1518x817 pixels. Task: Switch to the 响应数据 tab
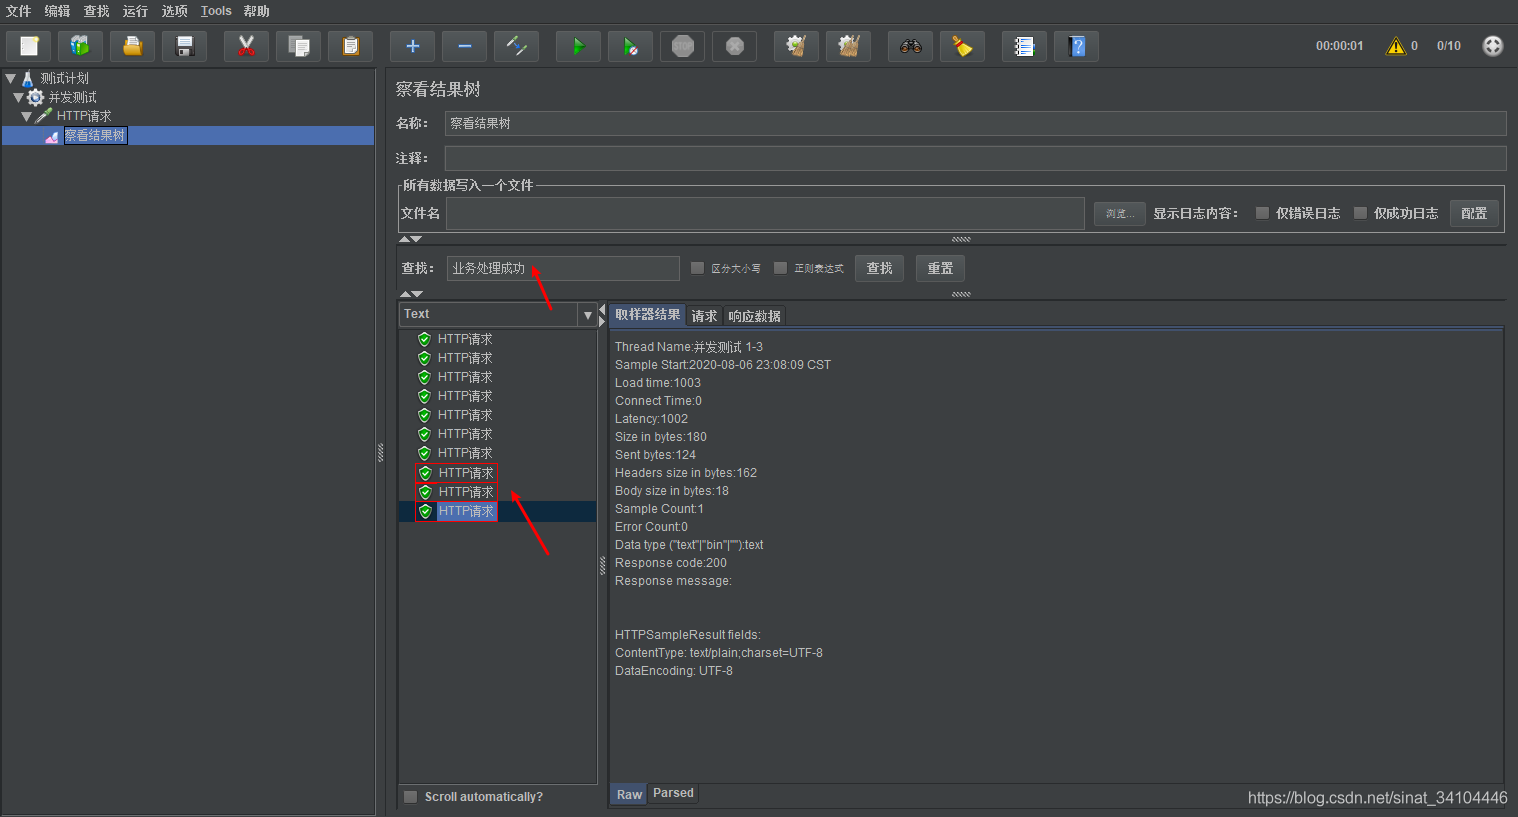tap(754, 315)
